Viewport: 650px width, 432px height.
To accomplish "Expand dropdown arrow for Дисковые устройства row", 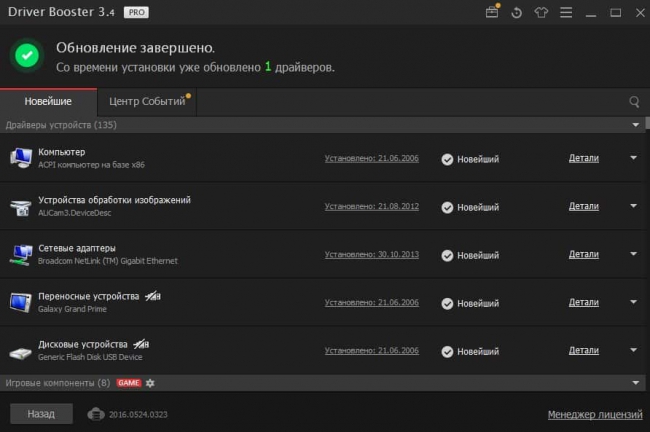I will pyautogui.click(x=633, y=350).
